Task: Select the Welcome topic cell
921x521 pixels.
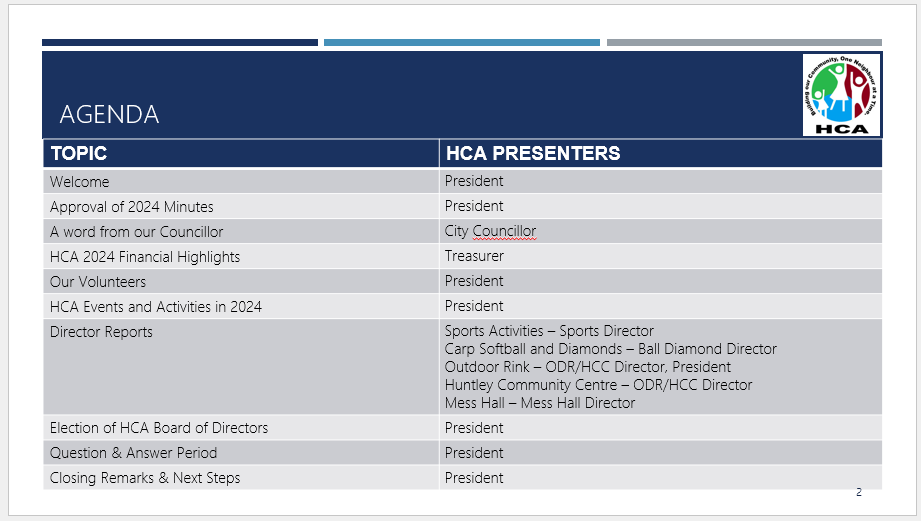Action: 80,182
